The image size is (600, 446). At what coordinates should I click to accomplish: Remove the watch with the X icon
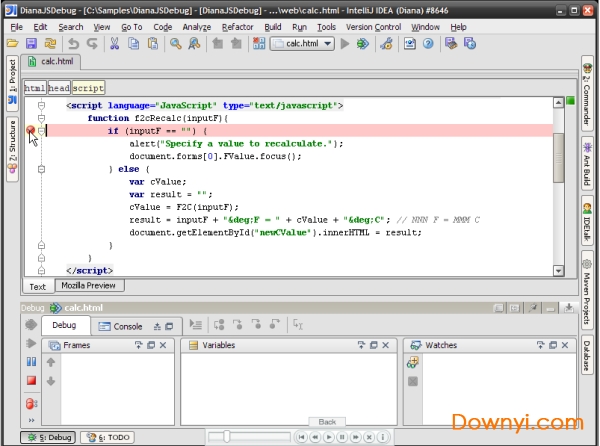point(413,381)
